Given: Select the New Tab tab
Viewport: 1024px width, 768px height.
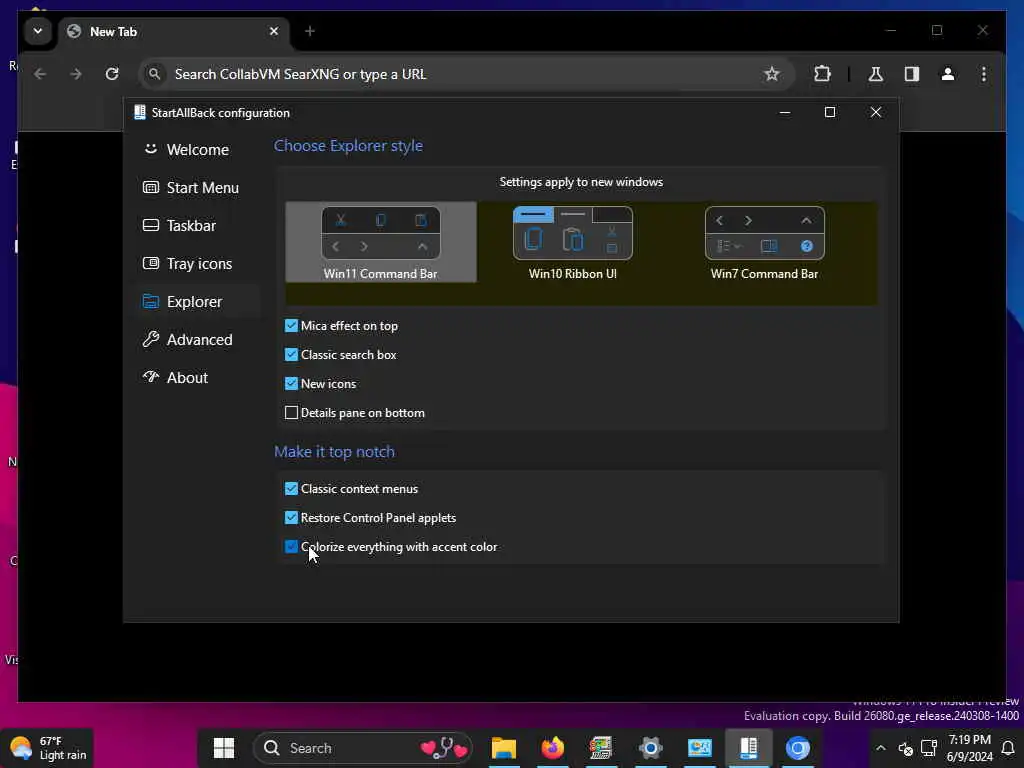Looking at the screenshot, I should [x=174, y=31].
